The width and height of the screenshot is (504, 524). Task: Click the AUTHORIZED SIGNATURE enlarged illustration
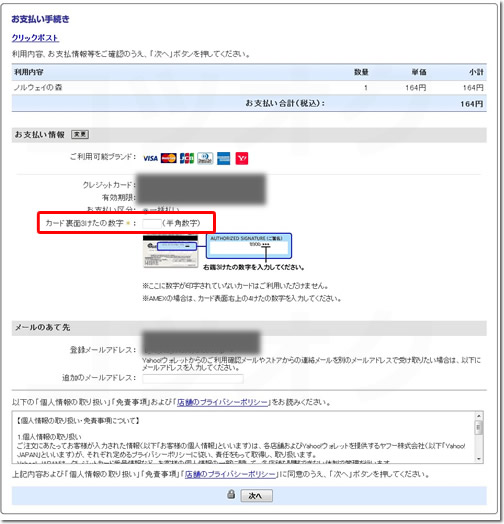coord(249,246)
